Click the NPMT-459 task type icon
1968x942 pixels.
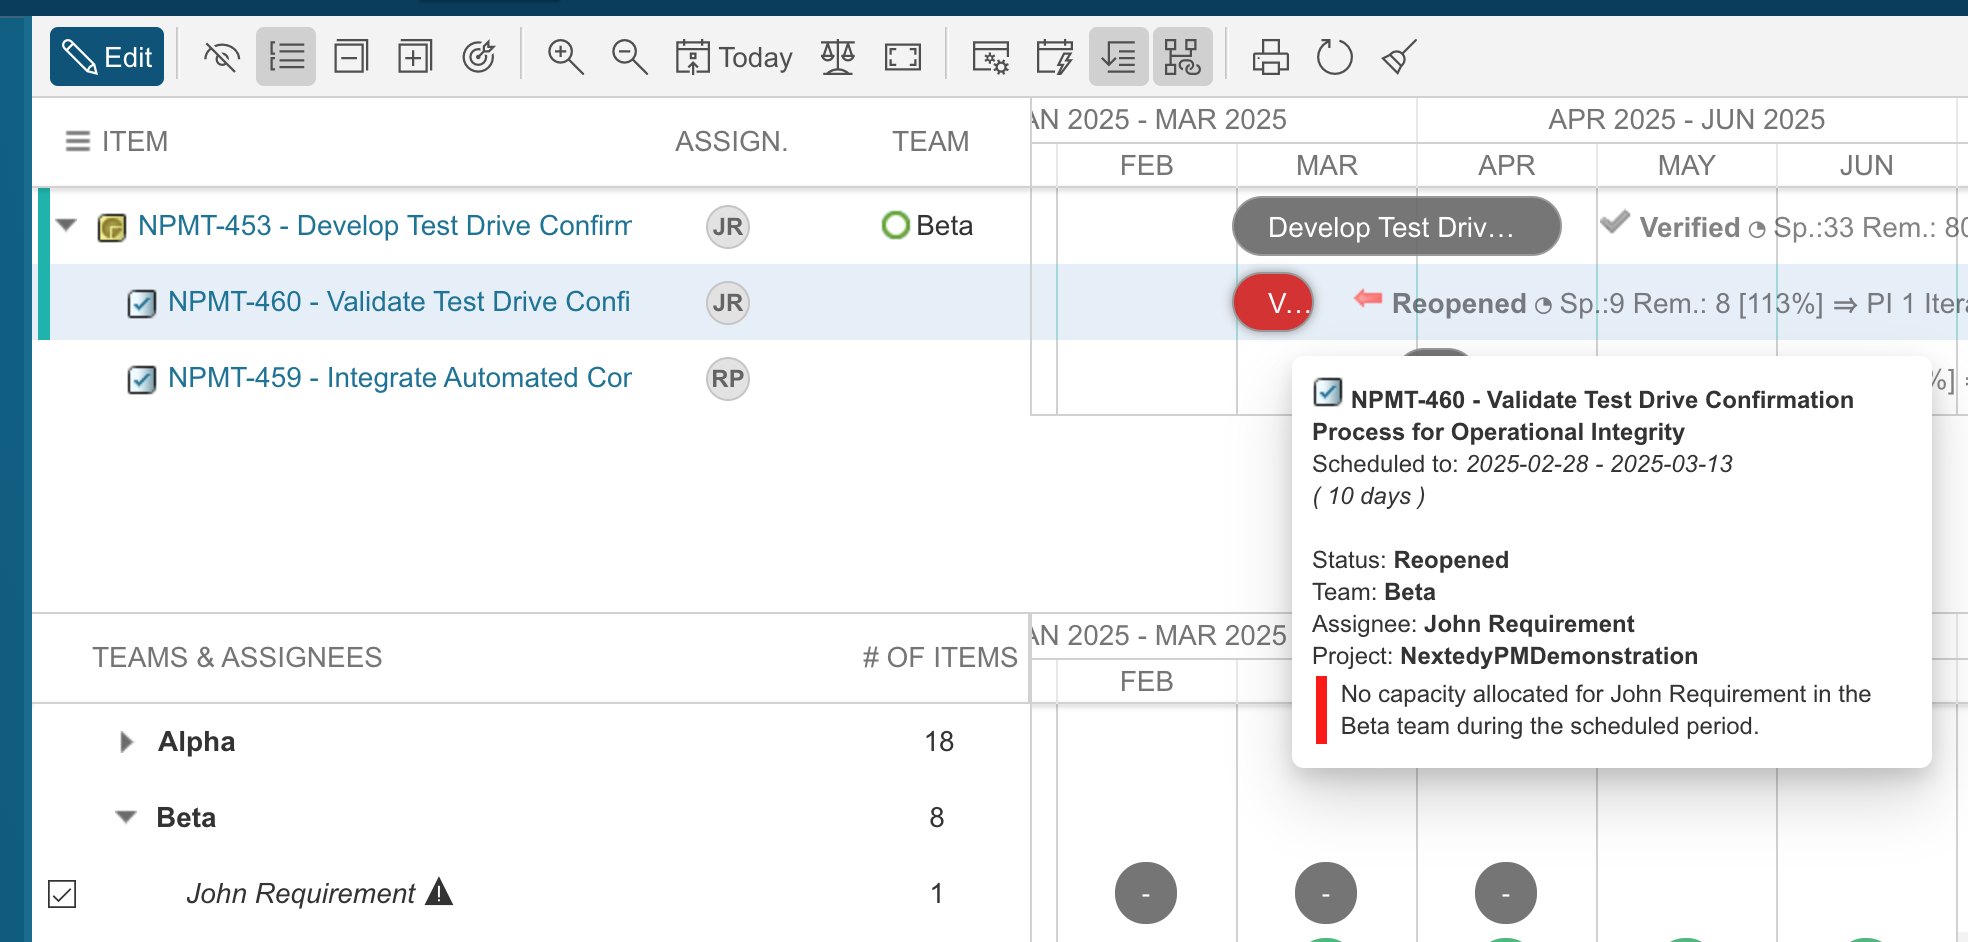pos(142,379)
